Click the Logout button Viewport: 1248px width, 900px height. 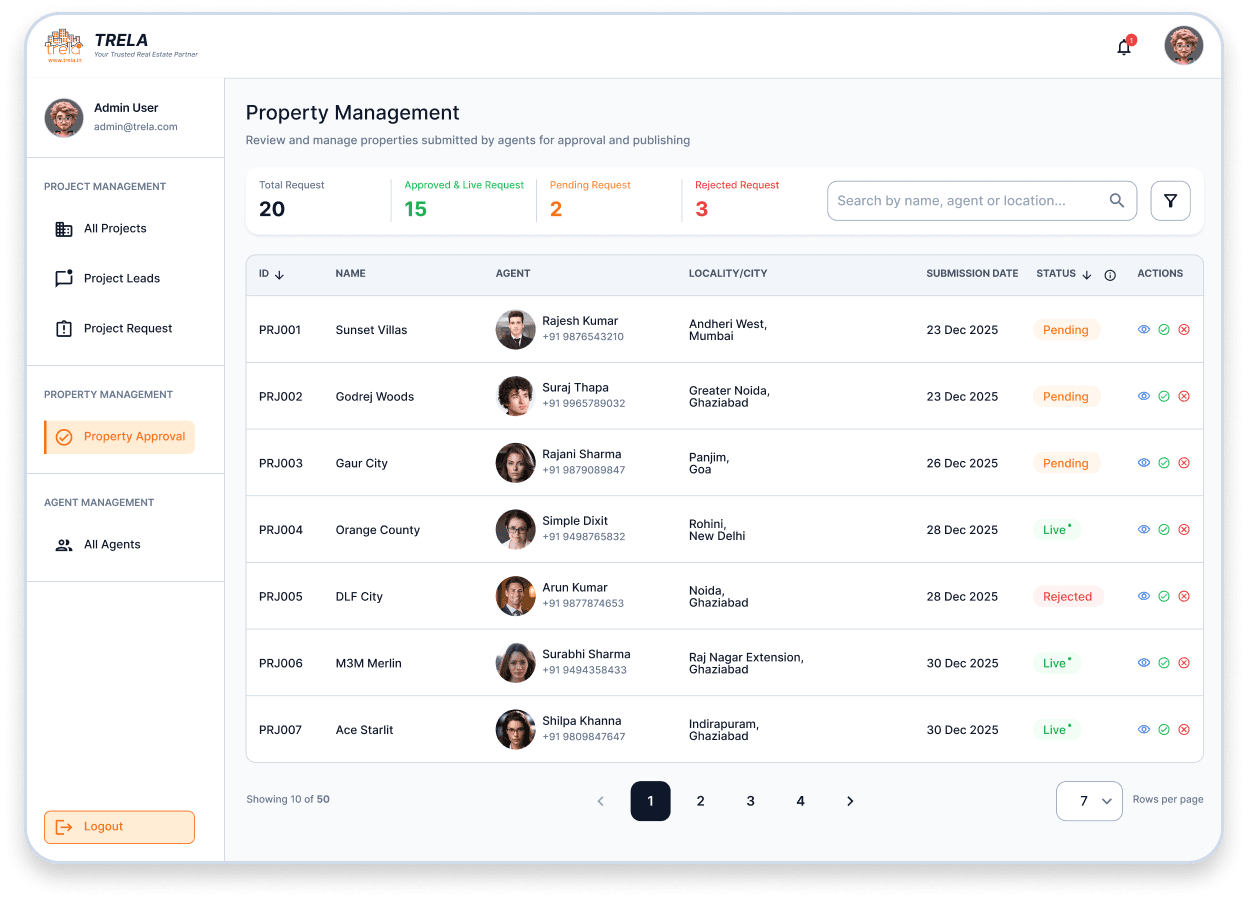119,827
